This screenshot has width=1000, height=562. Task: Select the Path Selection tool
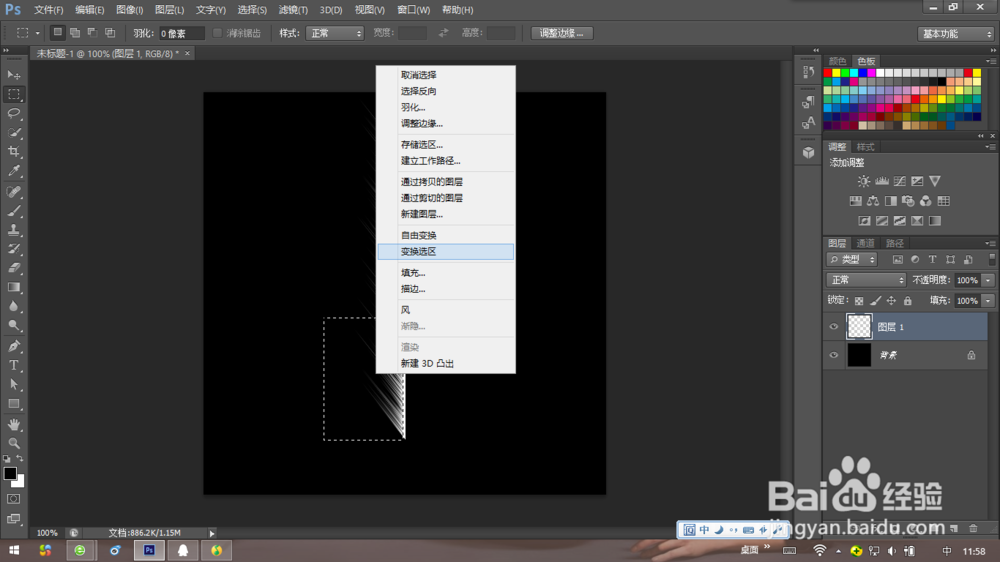[x=13, y=385]
